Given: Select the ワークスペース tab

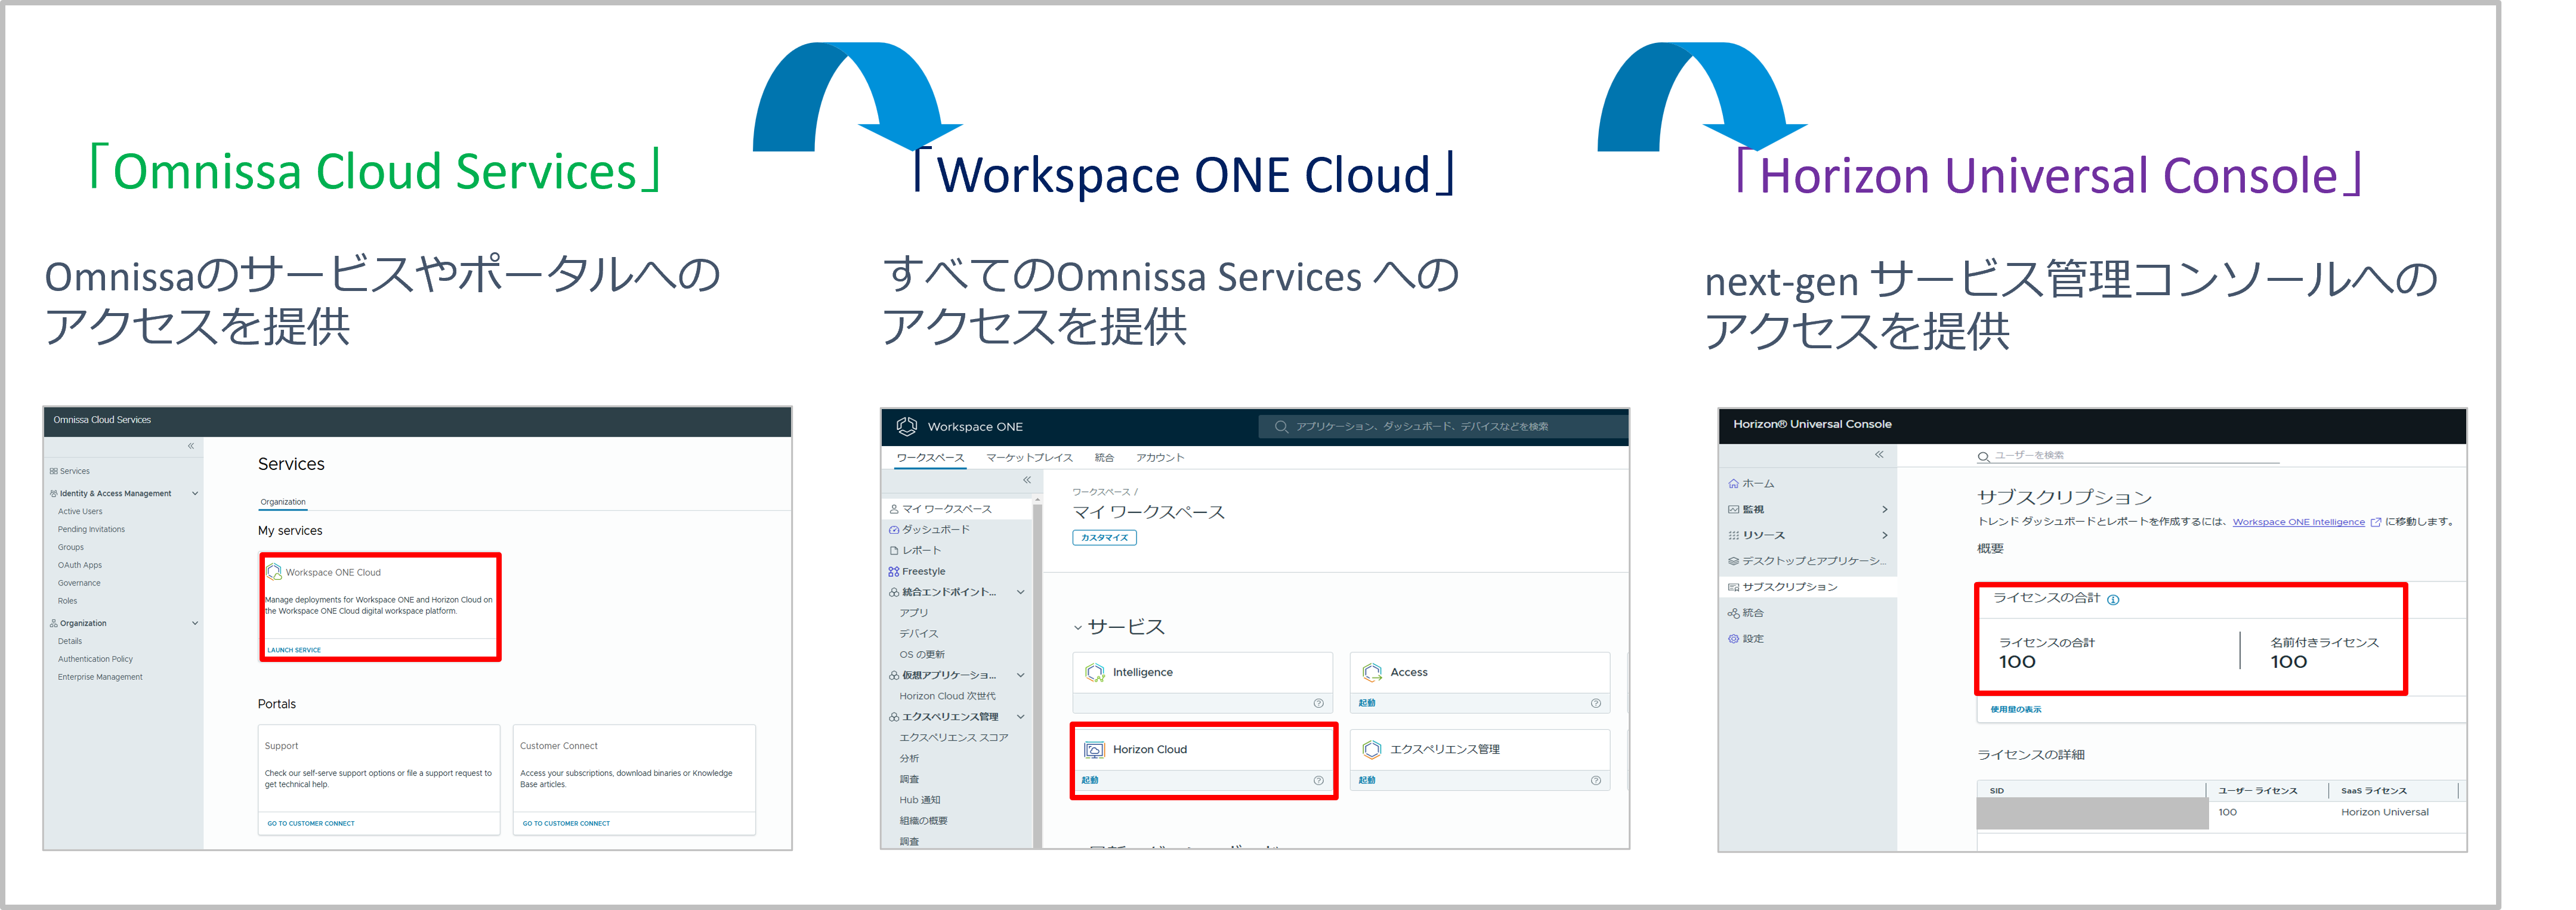Looking at the screenshot, I should coord(930,457).
